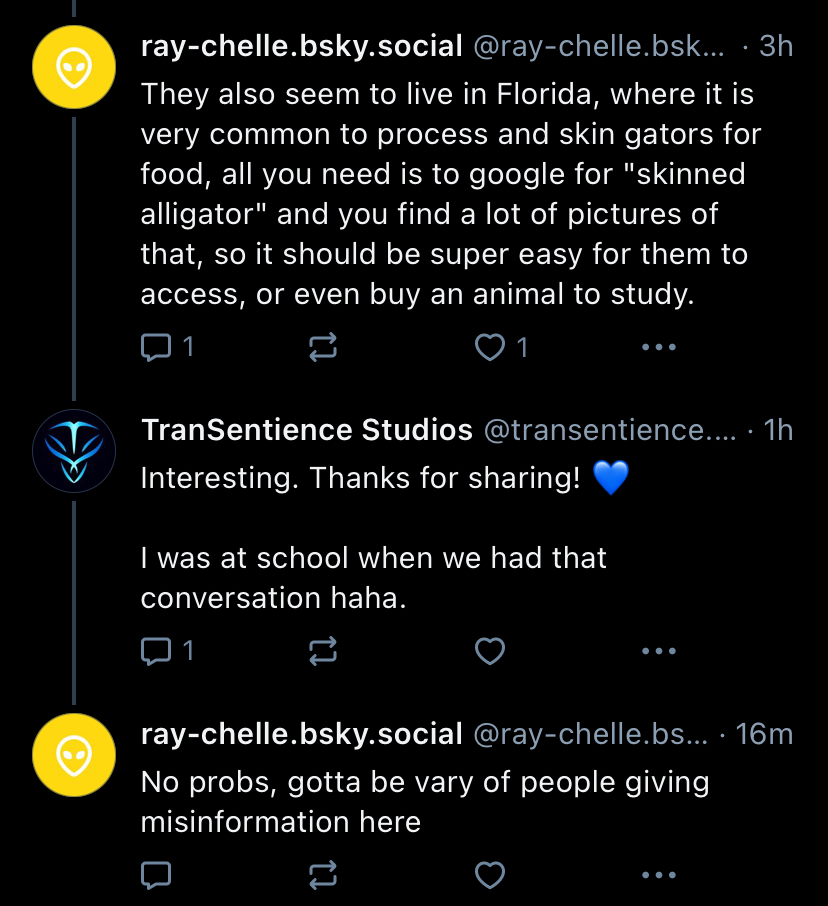Reply to the misinformation post
Image resolution: width=828 pixels, height=906 pixels.
point(157,875)
